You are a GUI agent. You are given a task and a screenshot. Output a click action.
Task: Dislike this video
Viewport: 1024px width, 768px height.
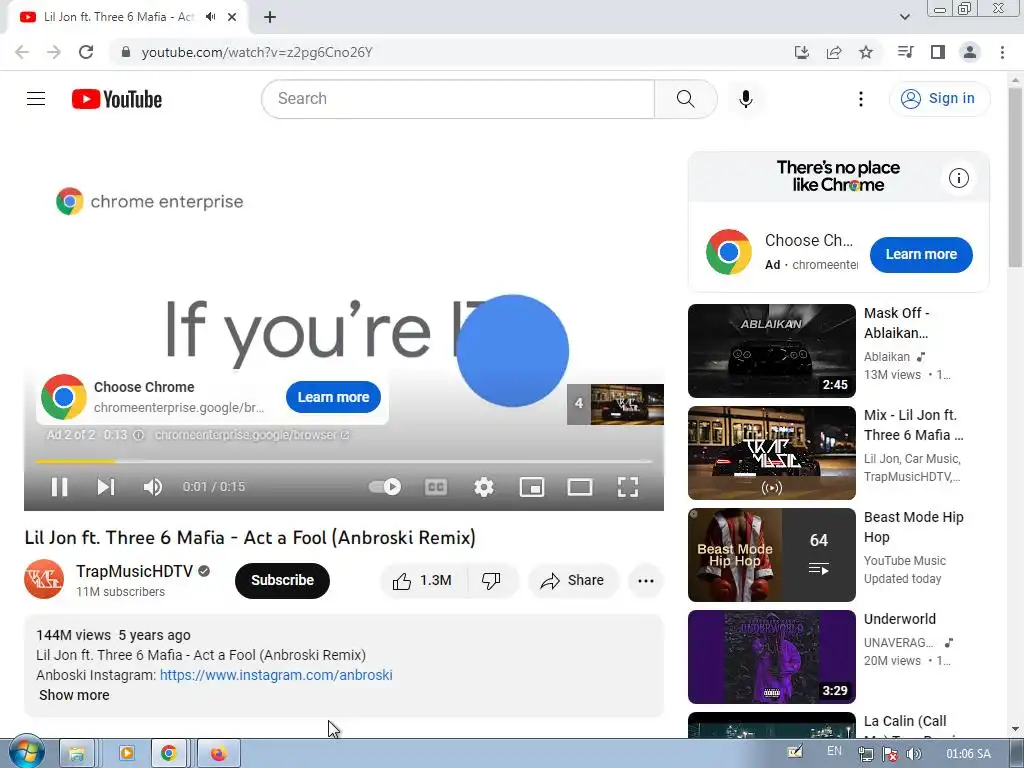491,581
